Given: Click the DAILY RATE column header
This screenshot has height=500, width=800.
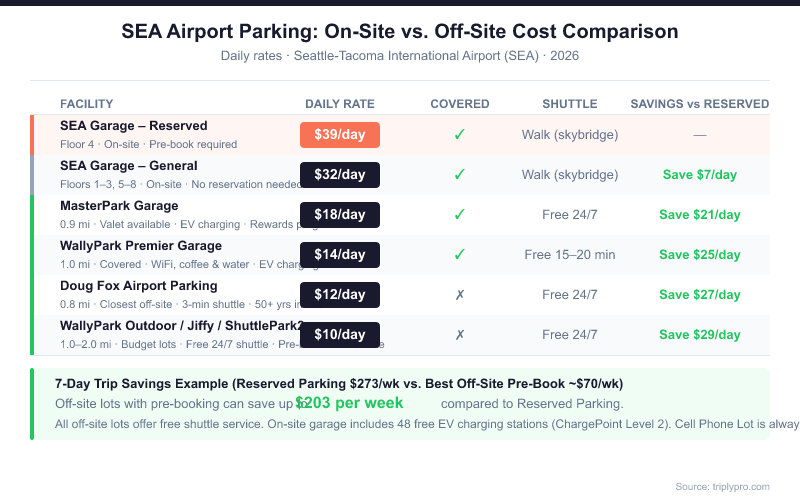Looking at the screenshot, I should (340, 104).
